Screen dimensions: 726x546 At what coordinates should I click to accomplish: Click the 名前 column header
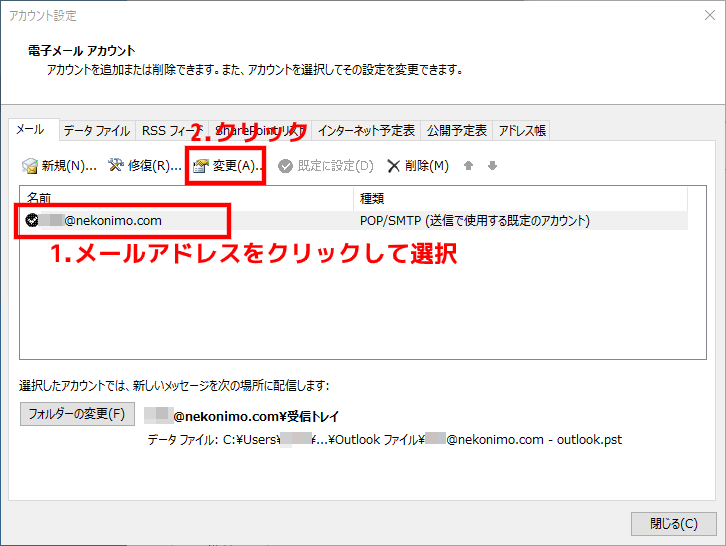point(186,198)
